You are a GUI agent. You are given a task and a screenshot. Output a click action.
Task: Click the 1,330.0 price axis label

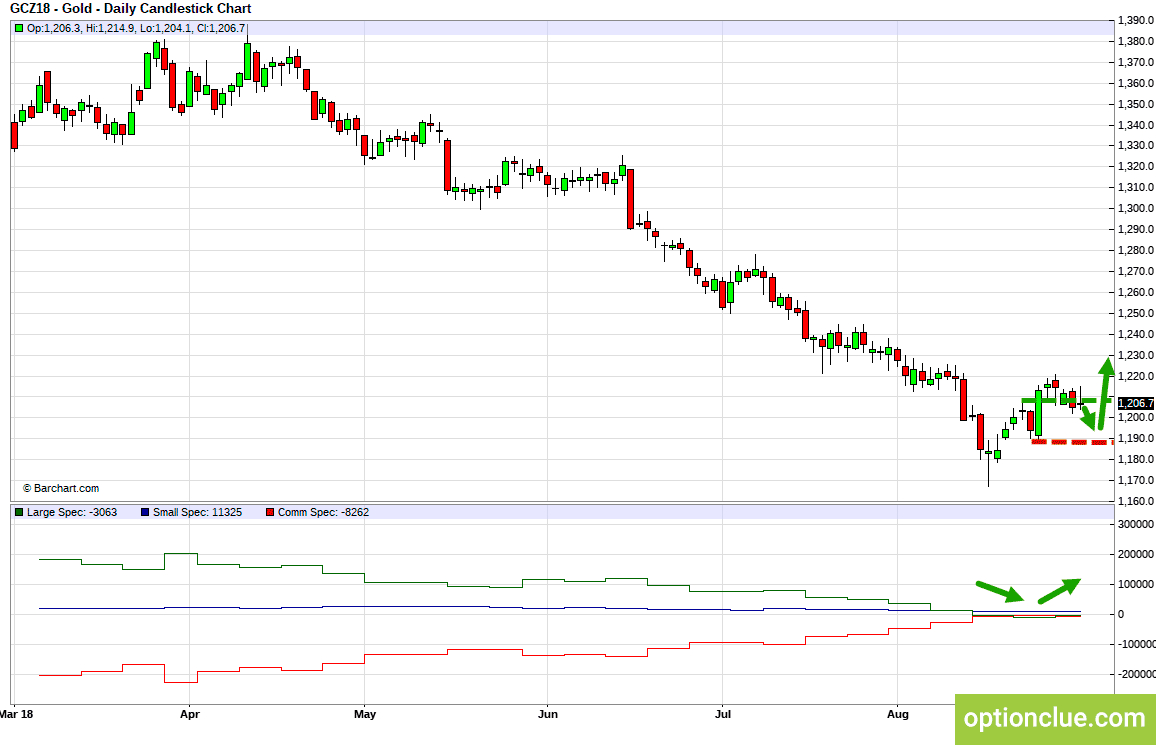[x=1136, y=146]
